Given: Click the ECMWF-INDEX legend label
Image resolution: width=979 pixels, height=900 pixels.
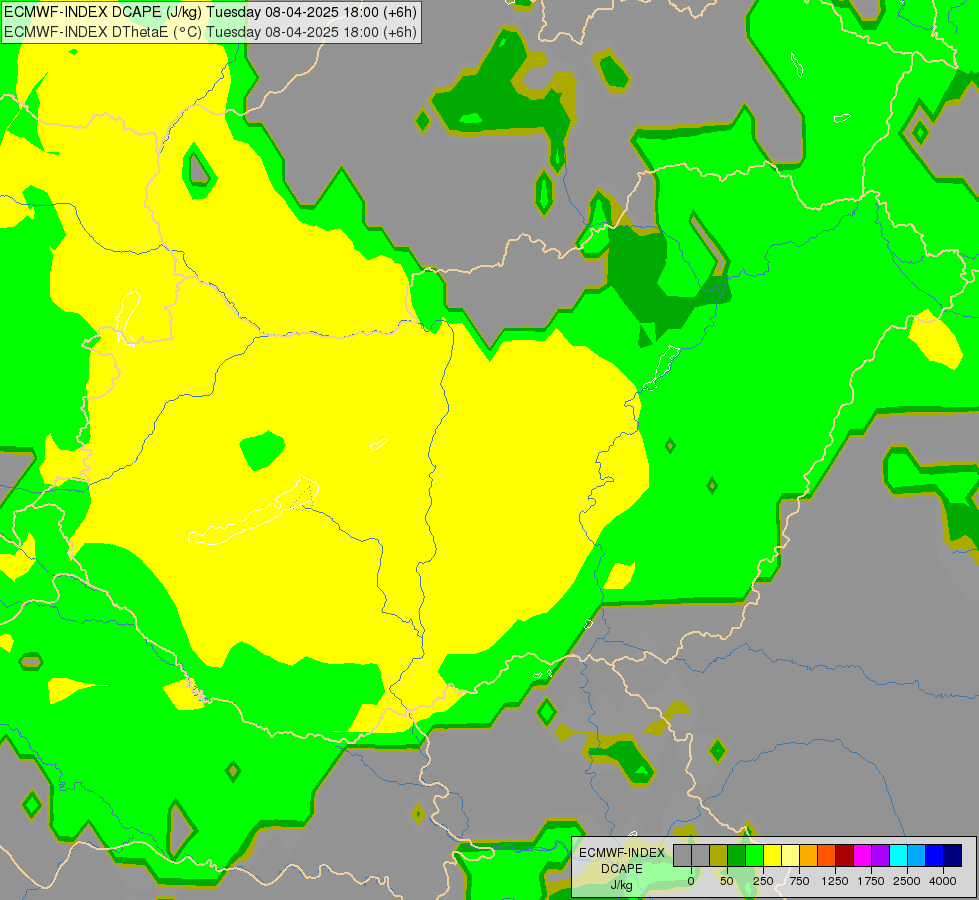Looking at the screenshot, I should click(621, 853).
